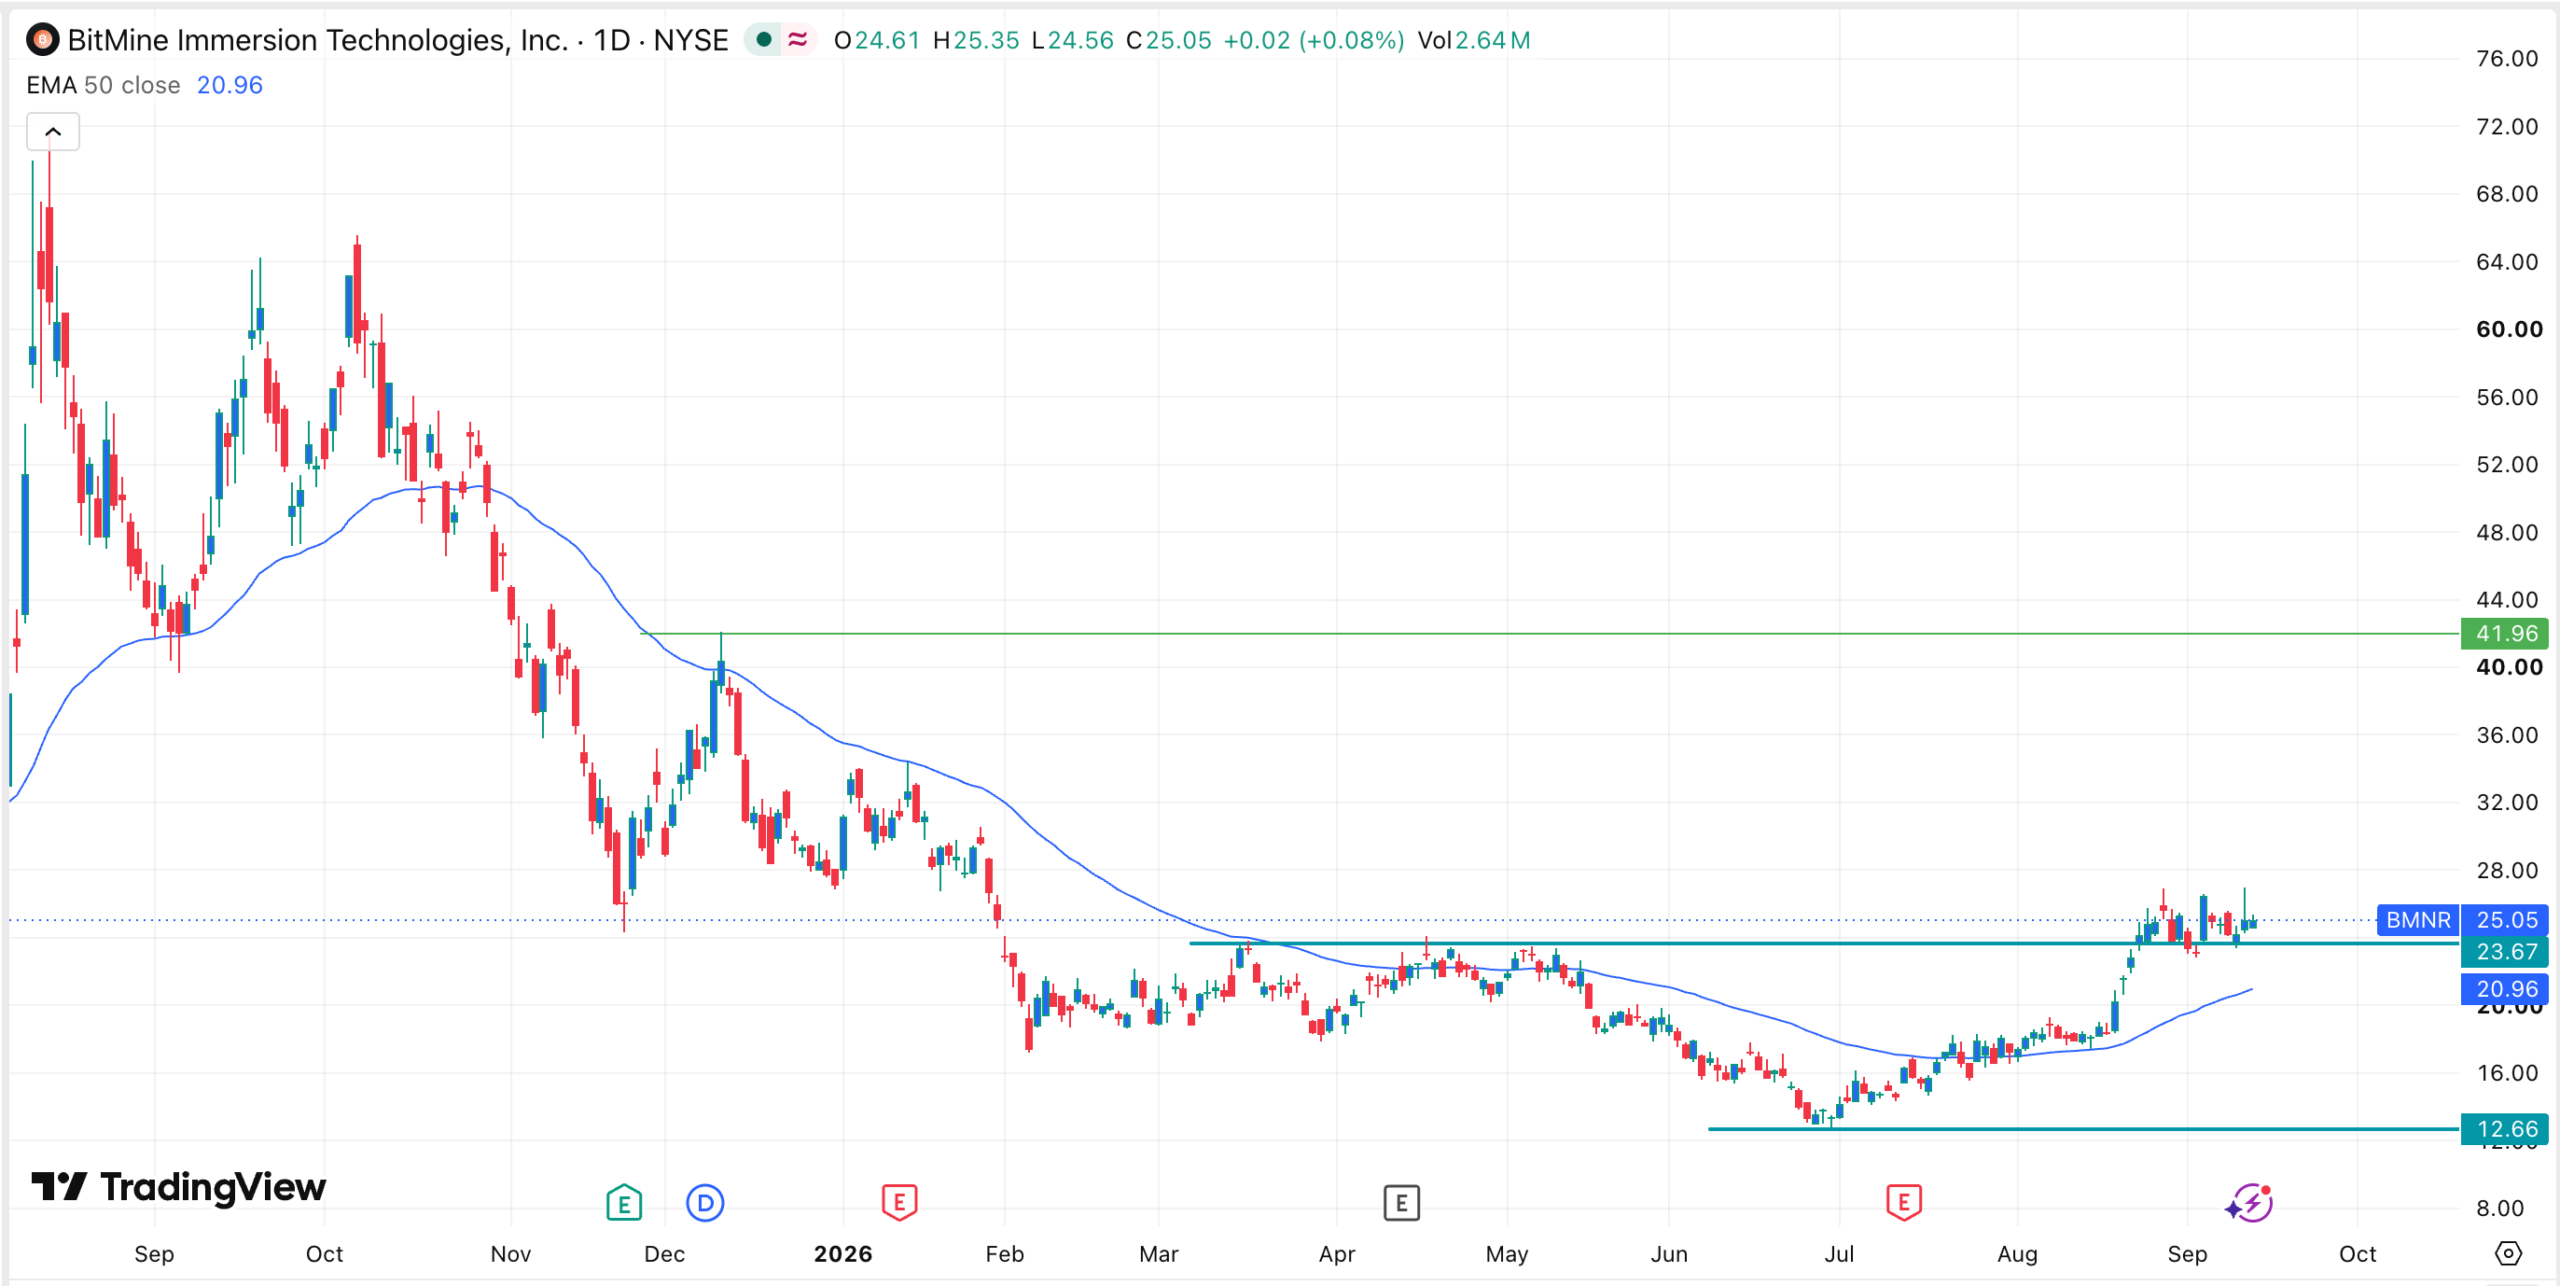
Task: Click the pink approximate-data wave icon
Action: [x=798, y=40]
